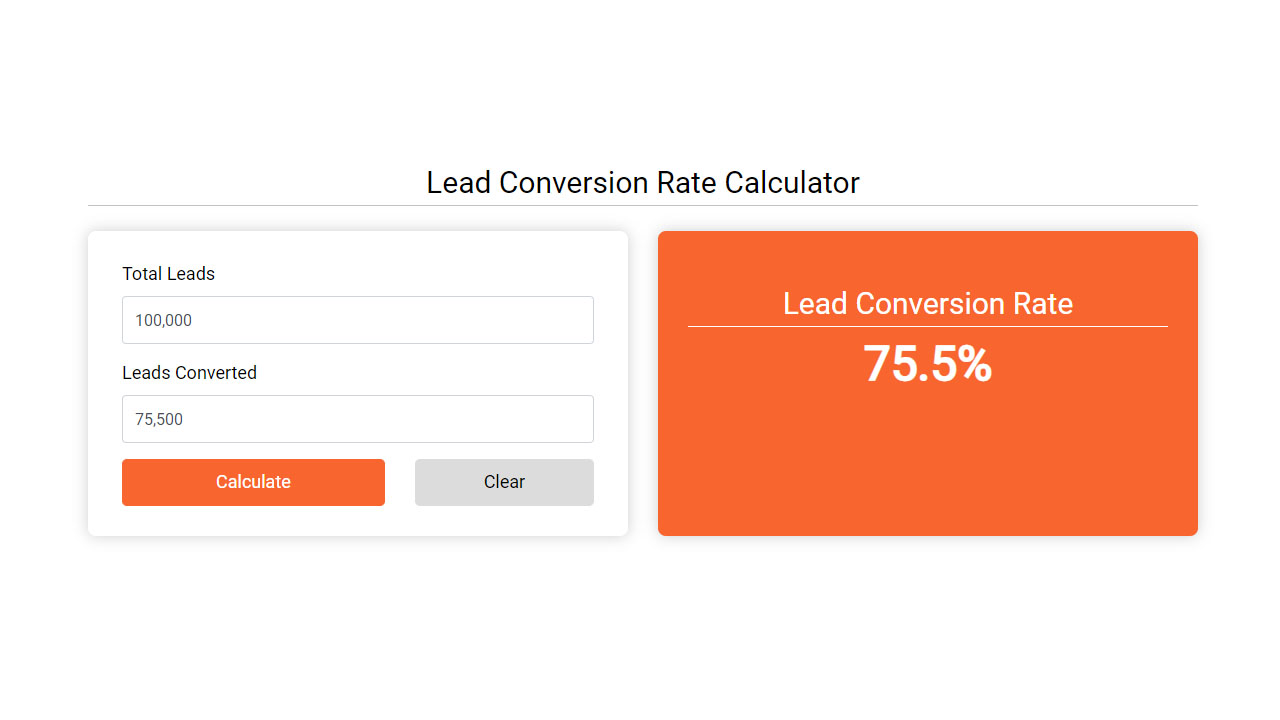Place cursor in the Total Leads box
This screenshot has width=1280, height=720.
click(357, 320)
